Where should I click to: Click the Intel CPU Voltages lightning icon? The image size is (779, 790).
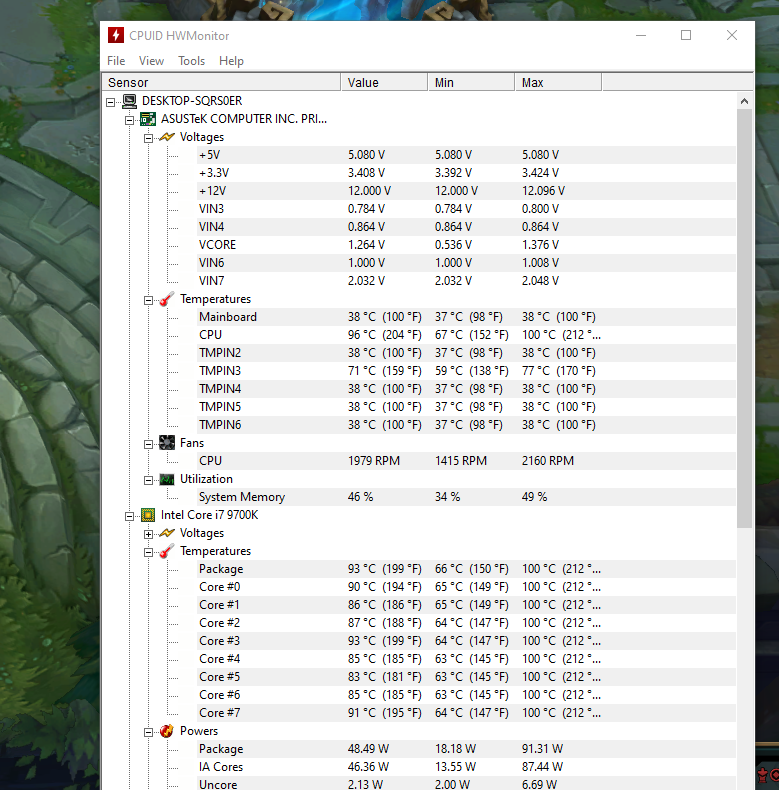tap(167, 533)
